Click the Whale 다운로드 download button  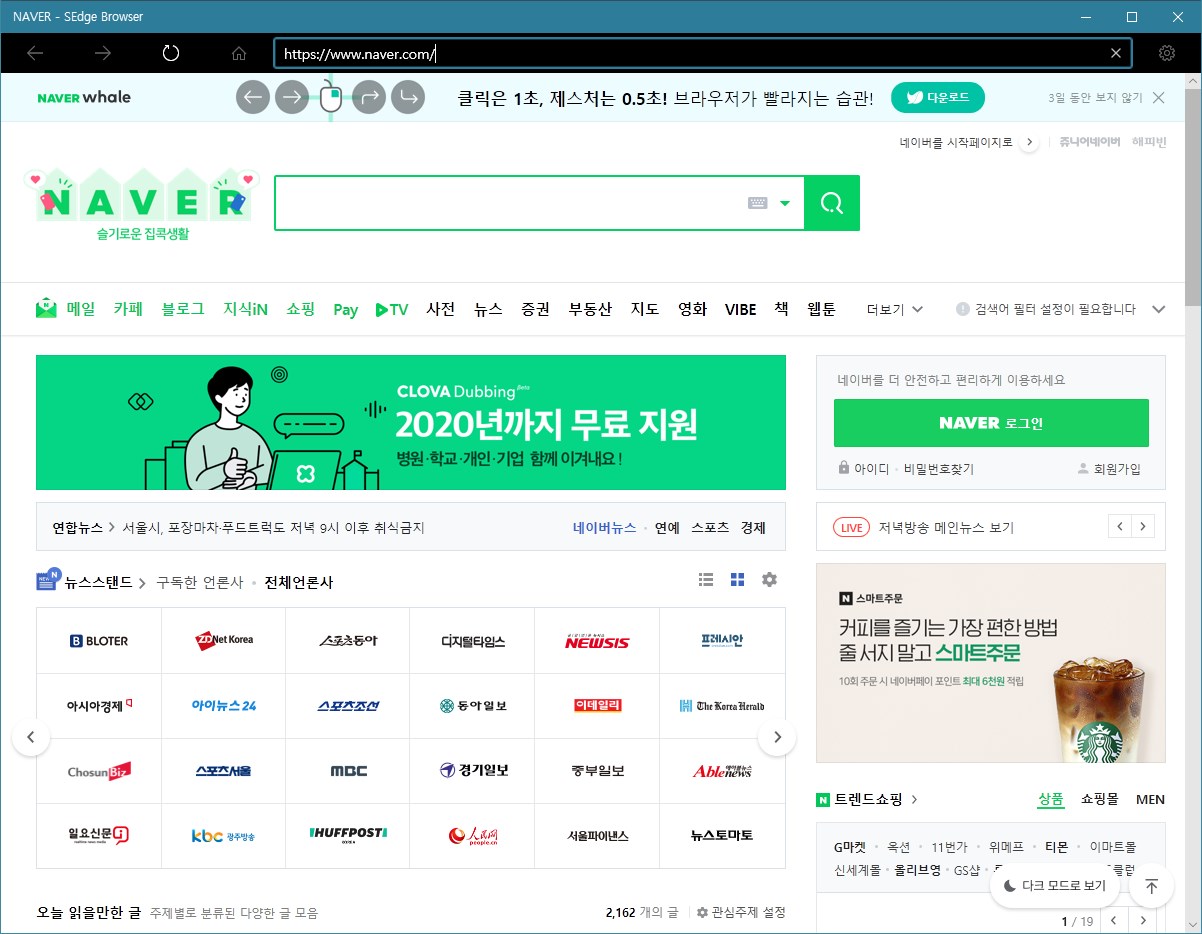938,98
